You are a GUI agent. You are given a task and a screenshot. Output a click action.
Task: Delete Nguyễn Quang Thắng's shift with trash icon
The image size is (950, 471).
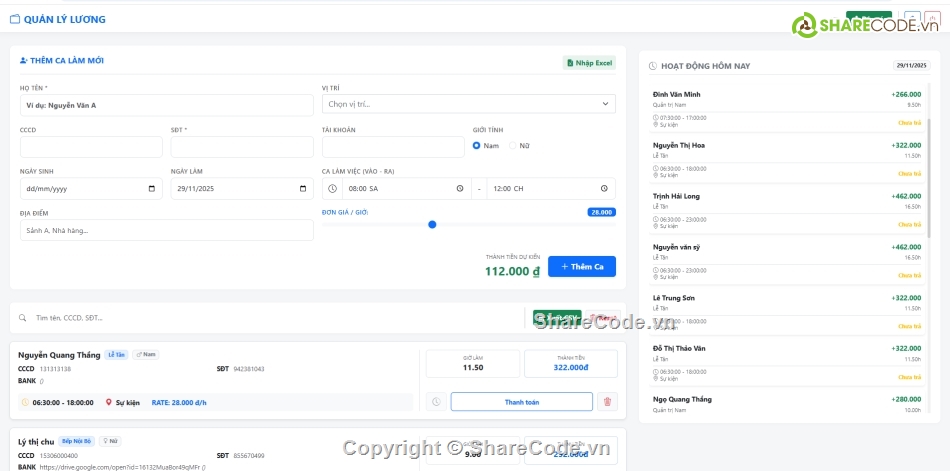point(607,402)
